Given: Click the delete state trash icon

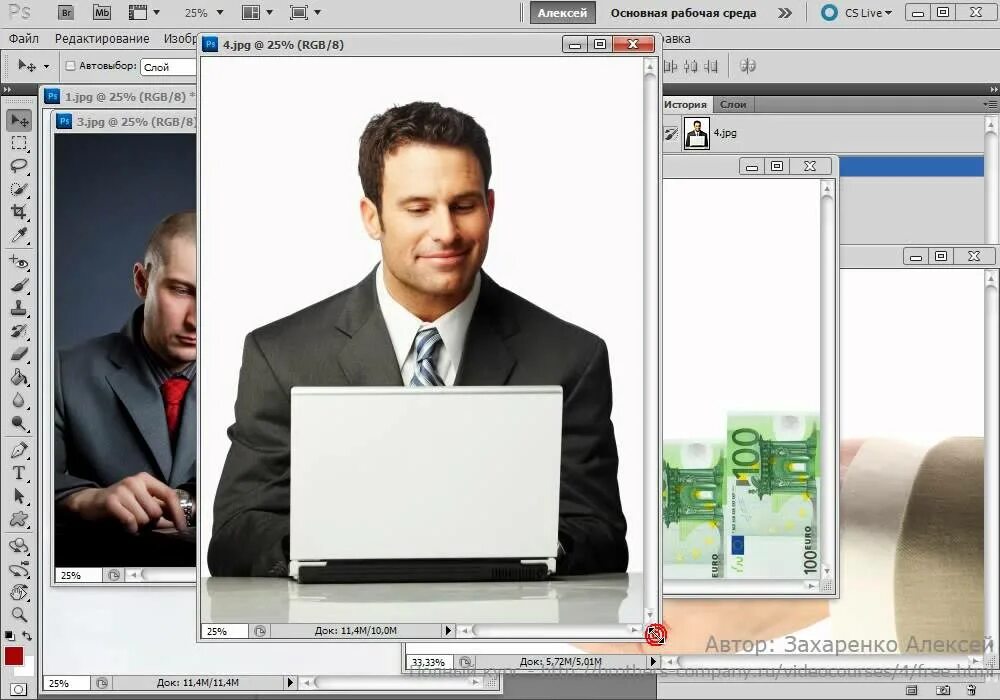Looking at the screenshot, I should click(971, 690).
